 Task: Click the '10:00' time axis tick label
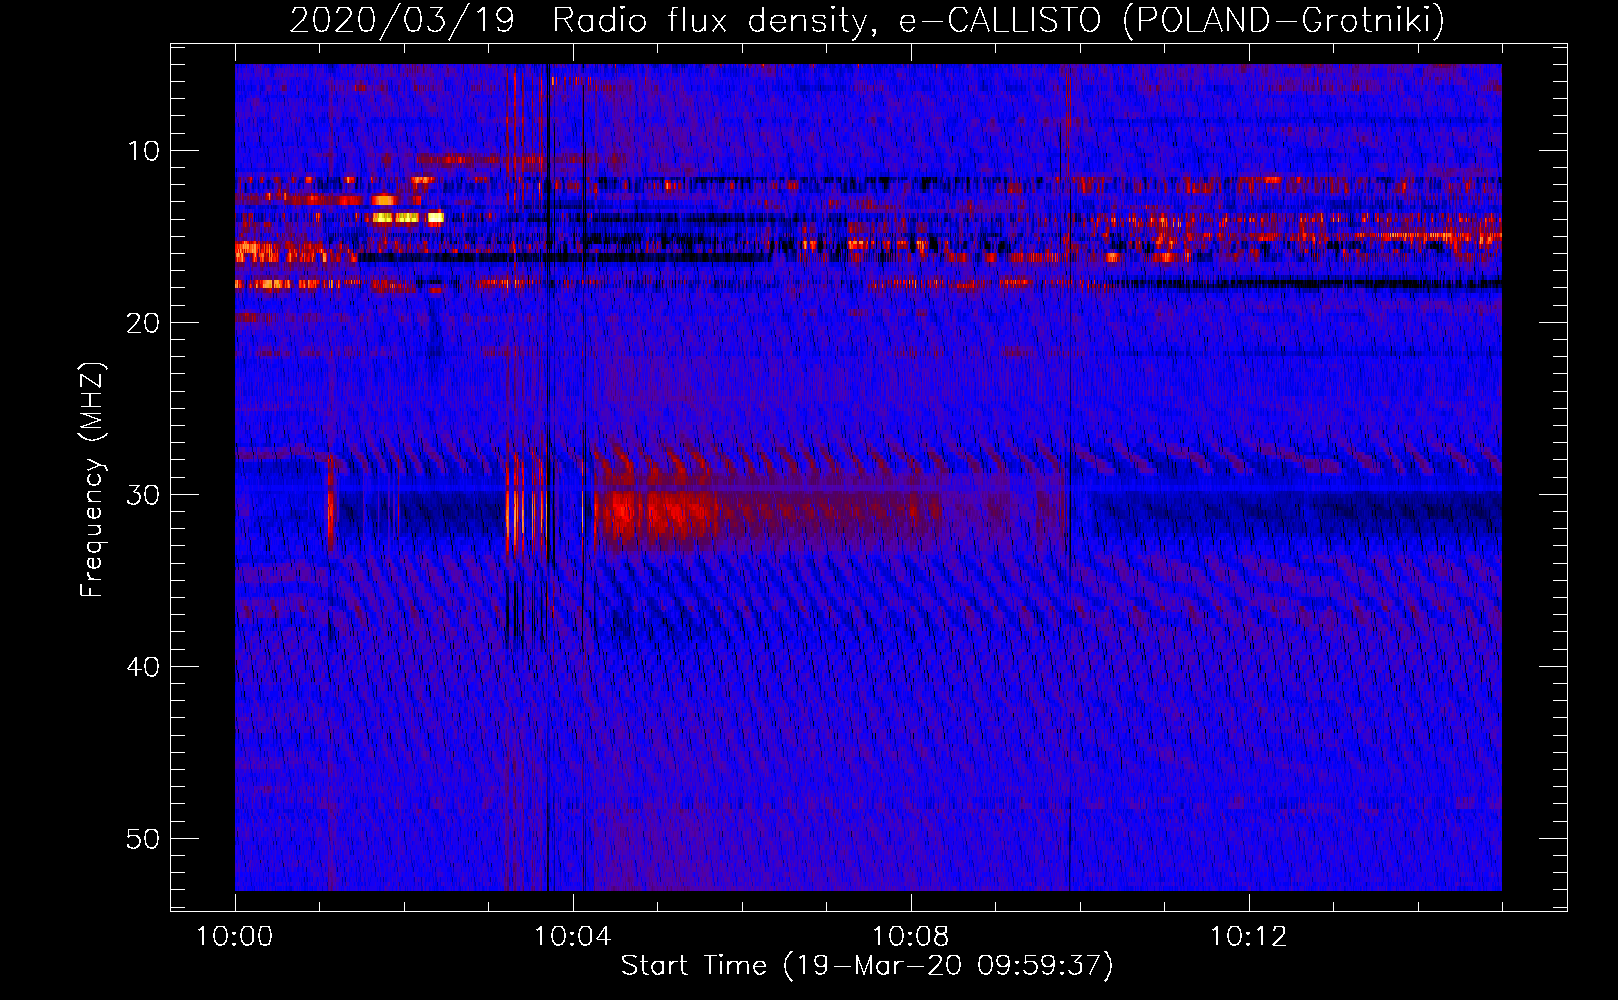click(x=235, y=937)
